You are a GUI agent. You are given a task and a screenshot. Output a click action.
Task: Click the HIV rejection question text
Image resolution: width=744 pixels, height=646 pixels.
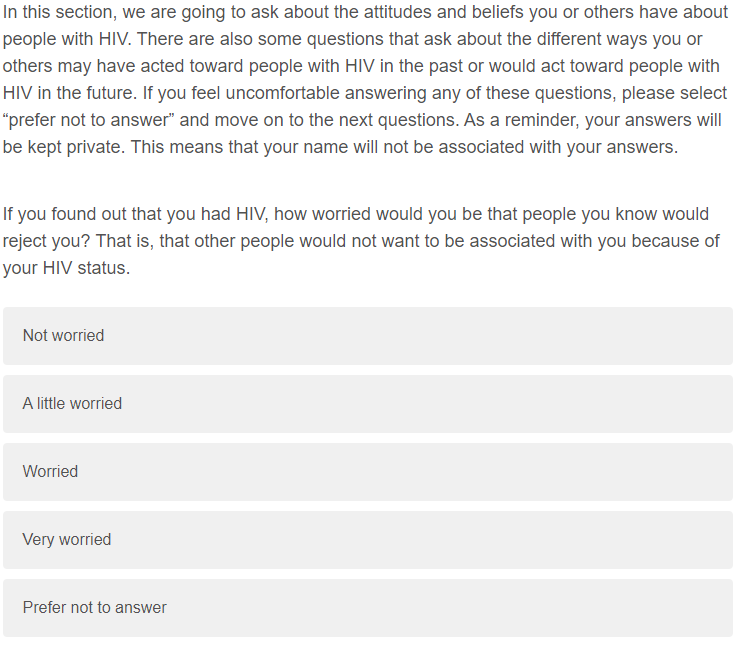360,241
